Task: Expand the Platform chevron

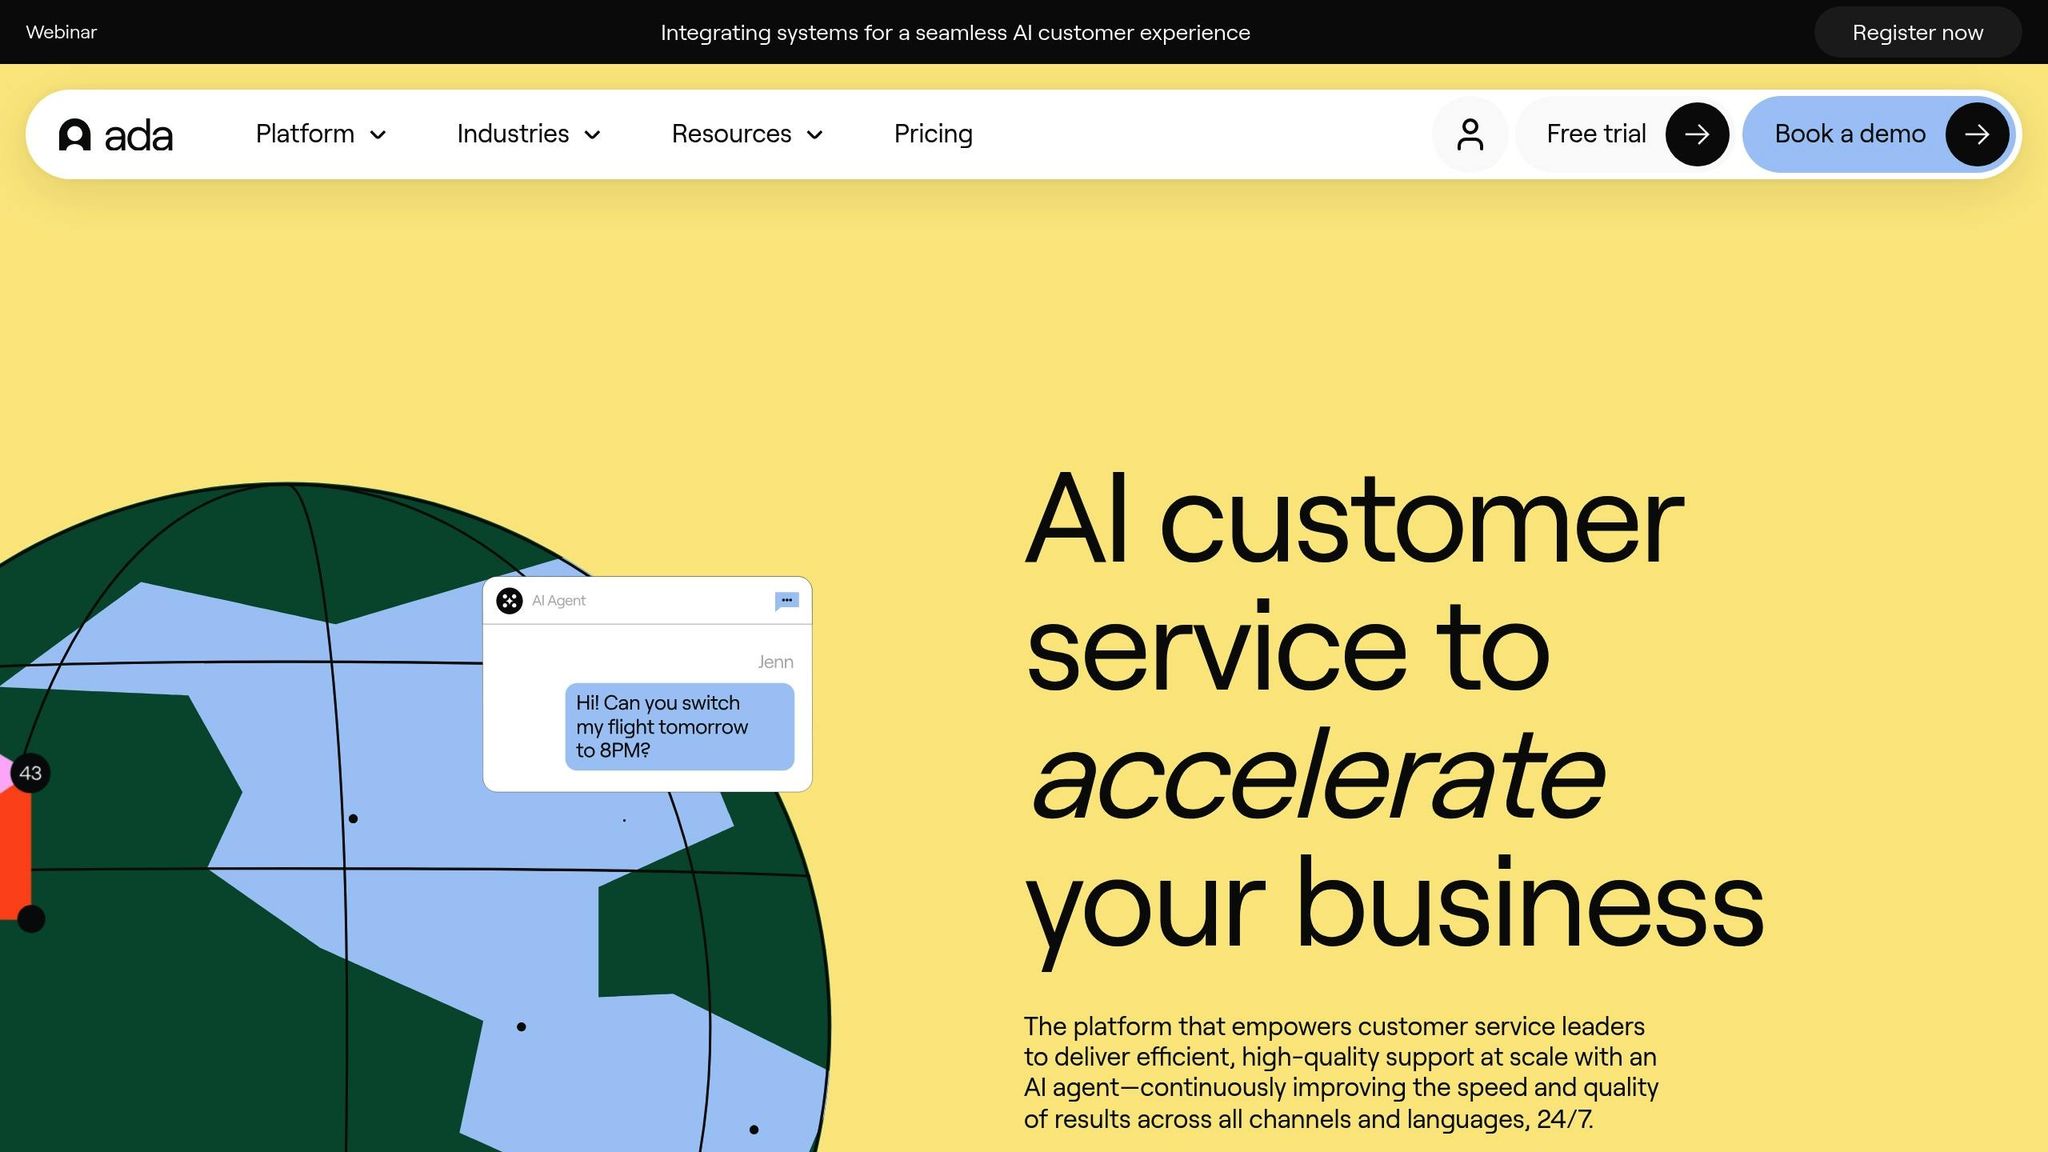Action: [378, 135]
